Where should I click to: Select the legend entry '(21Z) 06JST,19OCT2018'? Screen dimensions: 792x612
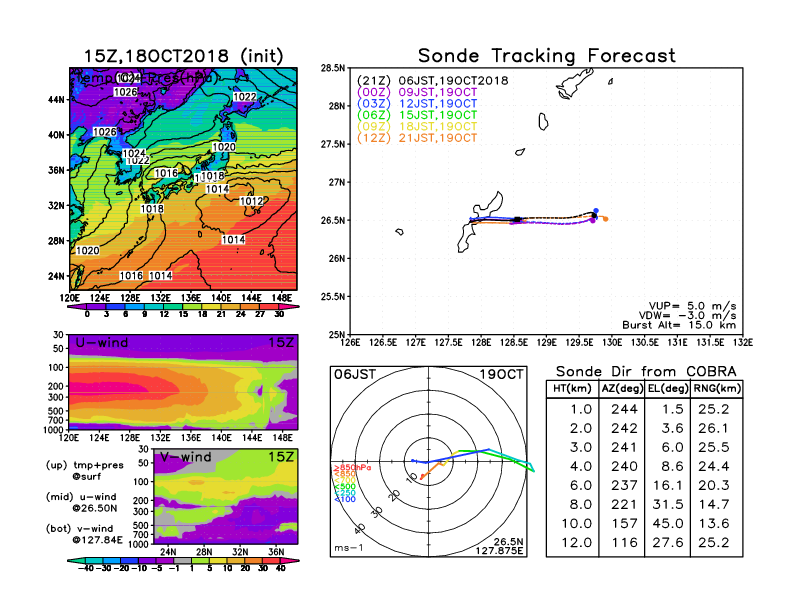click(432, 81)
